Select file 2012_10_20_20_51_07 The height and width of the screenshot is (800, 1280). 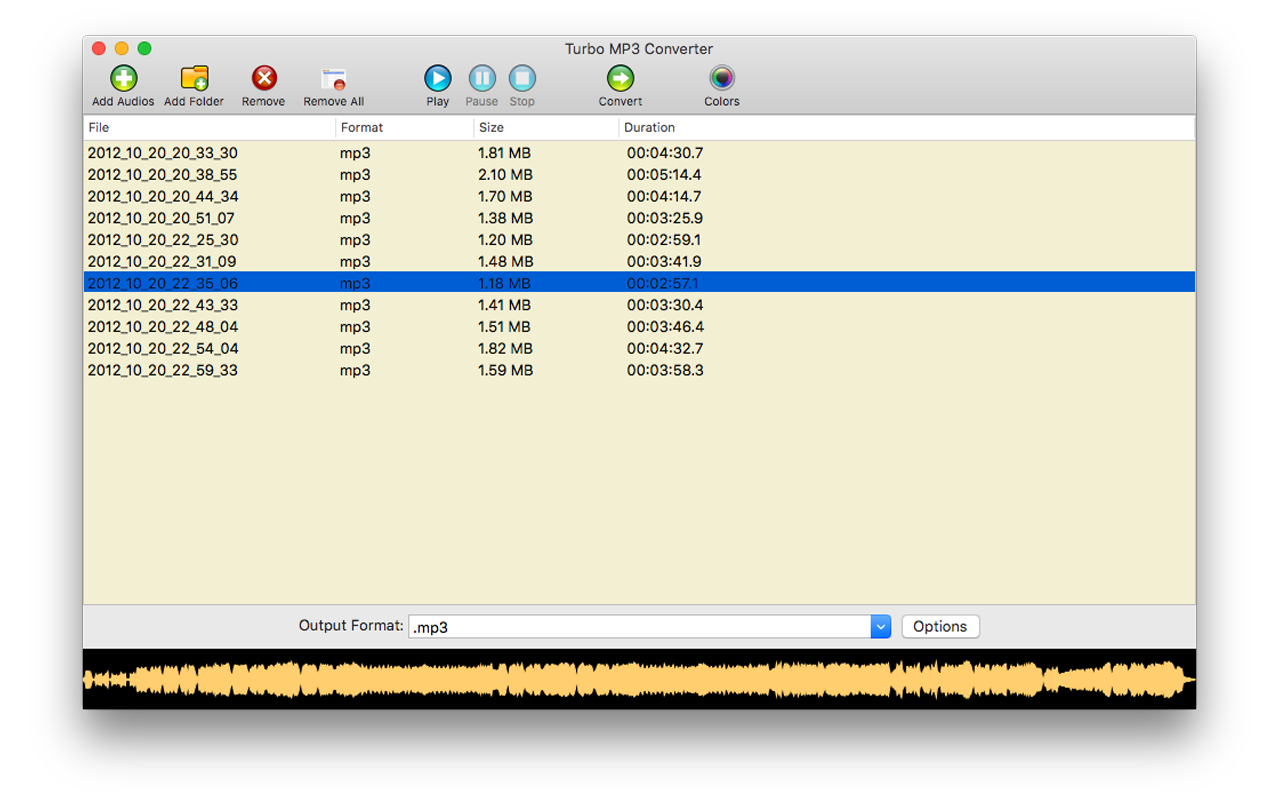coord(161,218)
